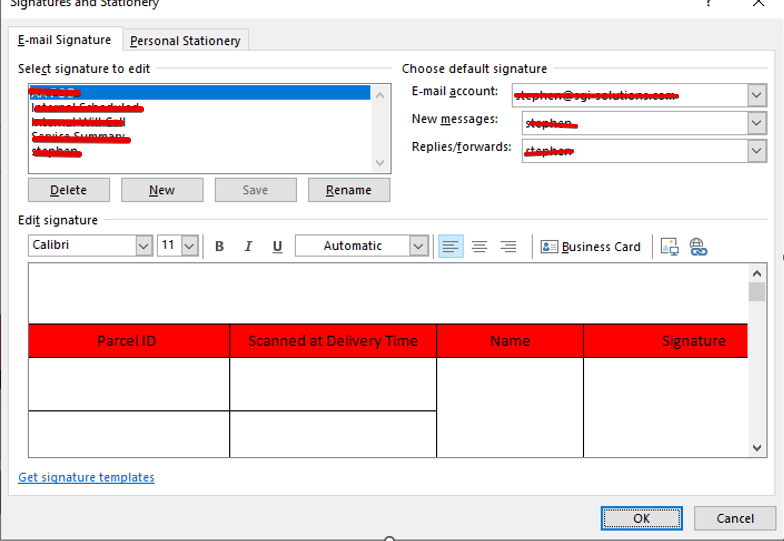This screenshot has height=541, width=784.
Task: Insert a Business Card
Action: (x=590, y=246)
